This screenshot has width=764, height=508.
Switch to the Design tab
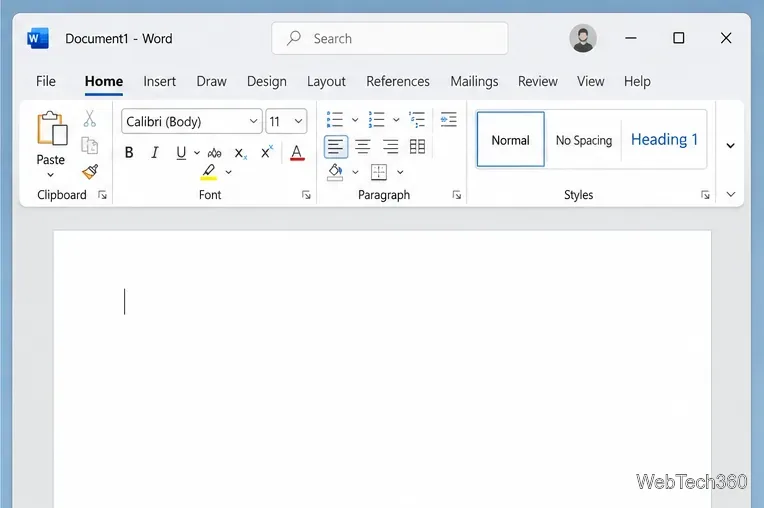(267, 81)
